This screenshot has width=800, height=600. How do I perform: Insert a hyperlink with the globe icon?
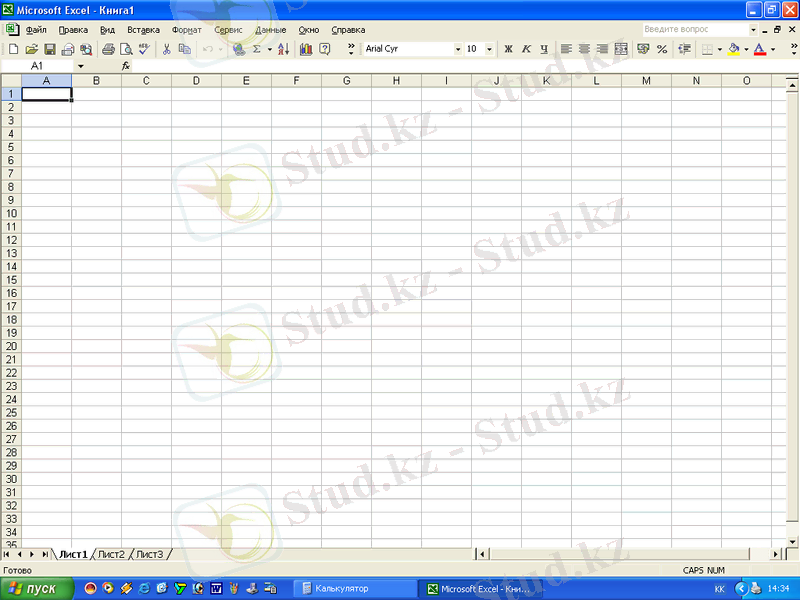[x=238, y=49]
